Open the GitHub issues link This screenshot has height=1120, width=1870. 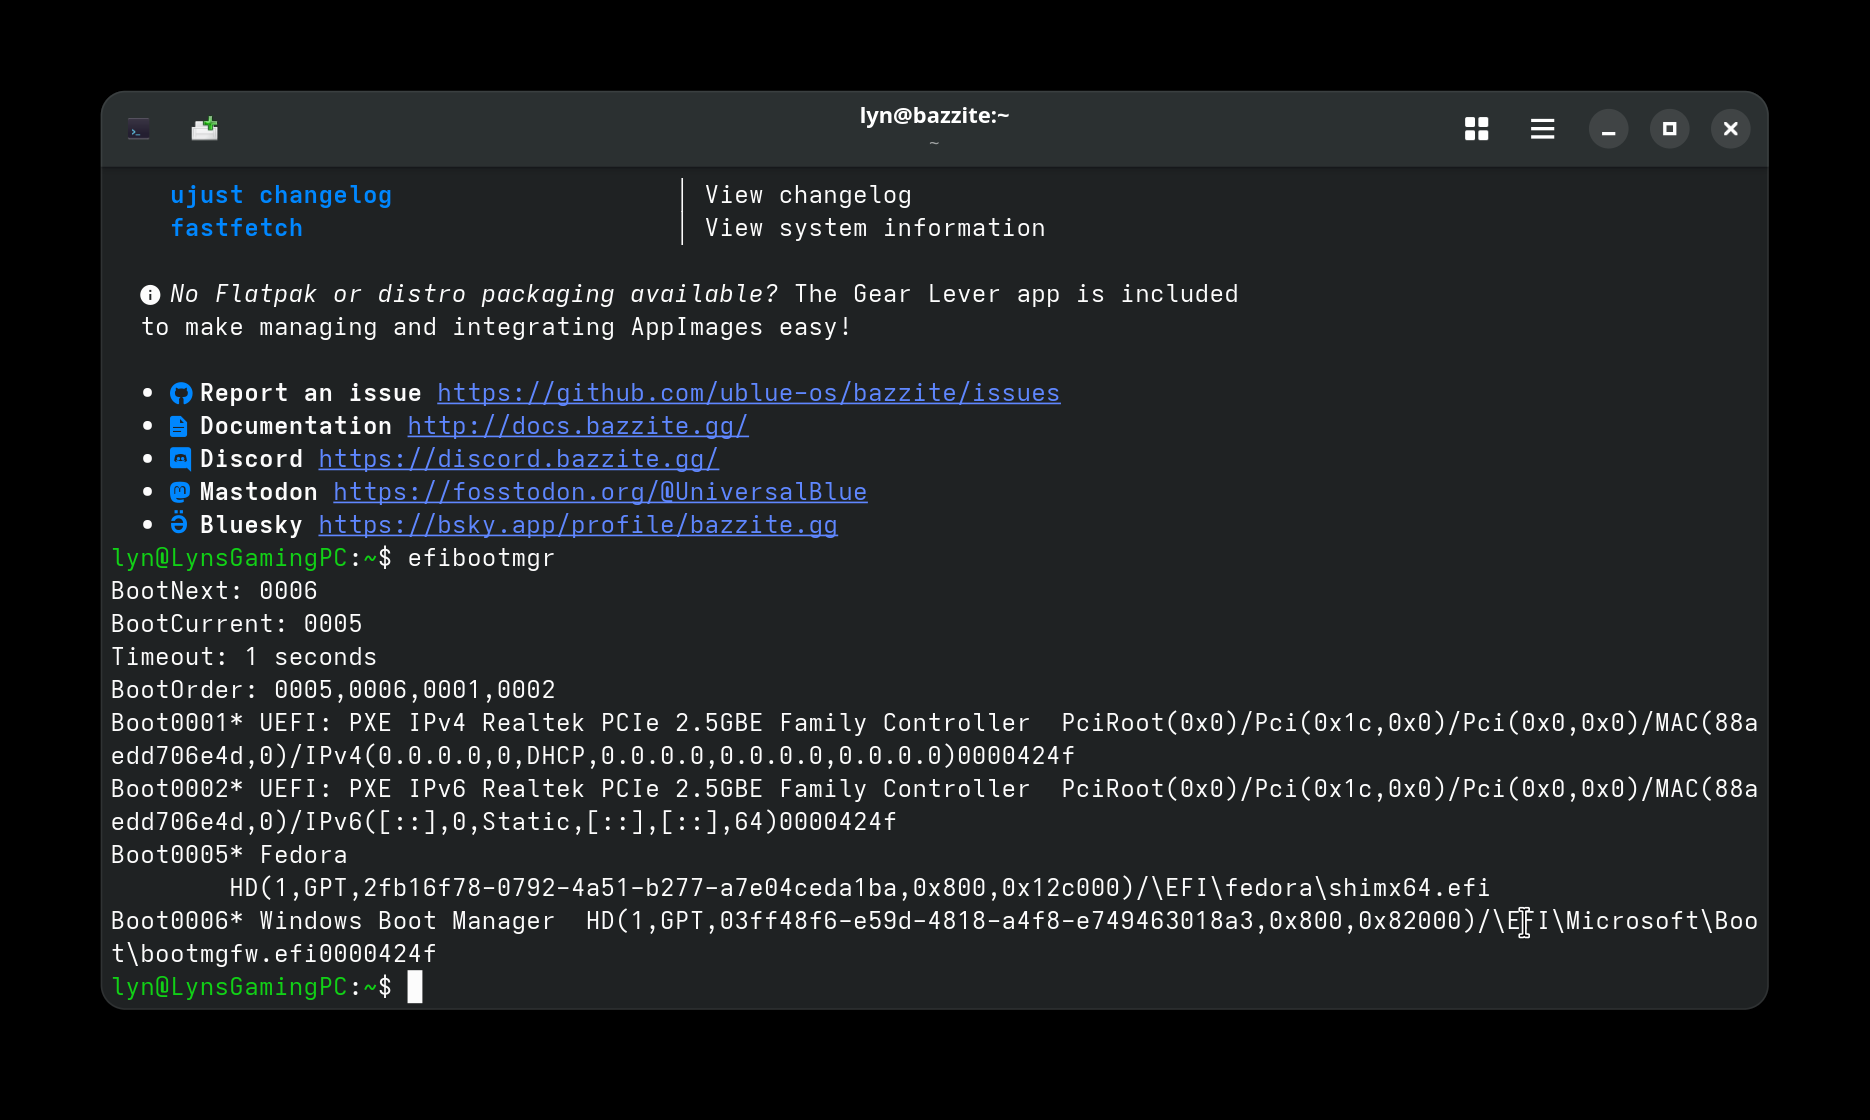click(x=748, y=393)
